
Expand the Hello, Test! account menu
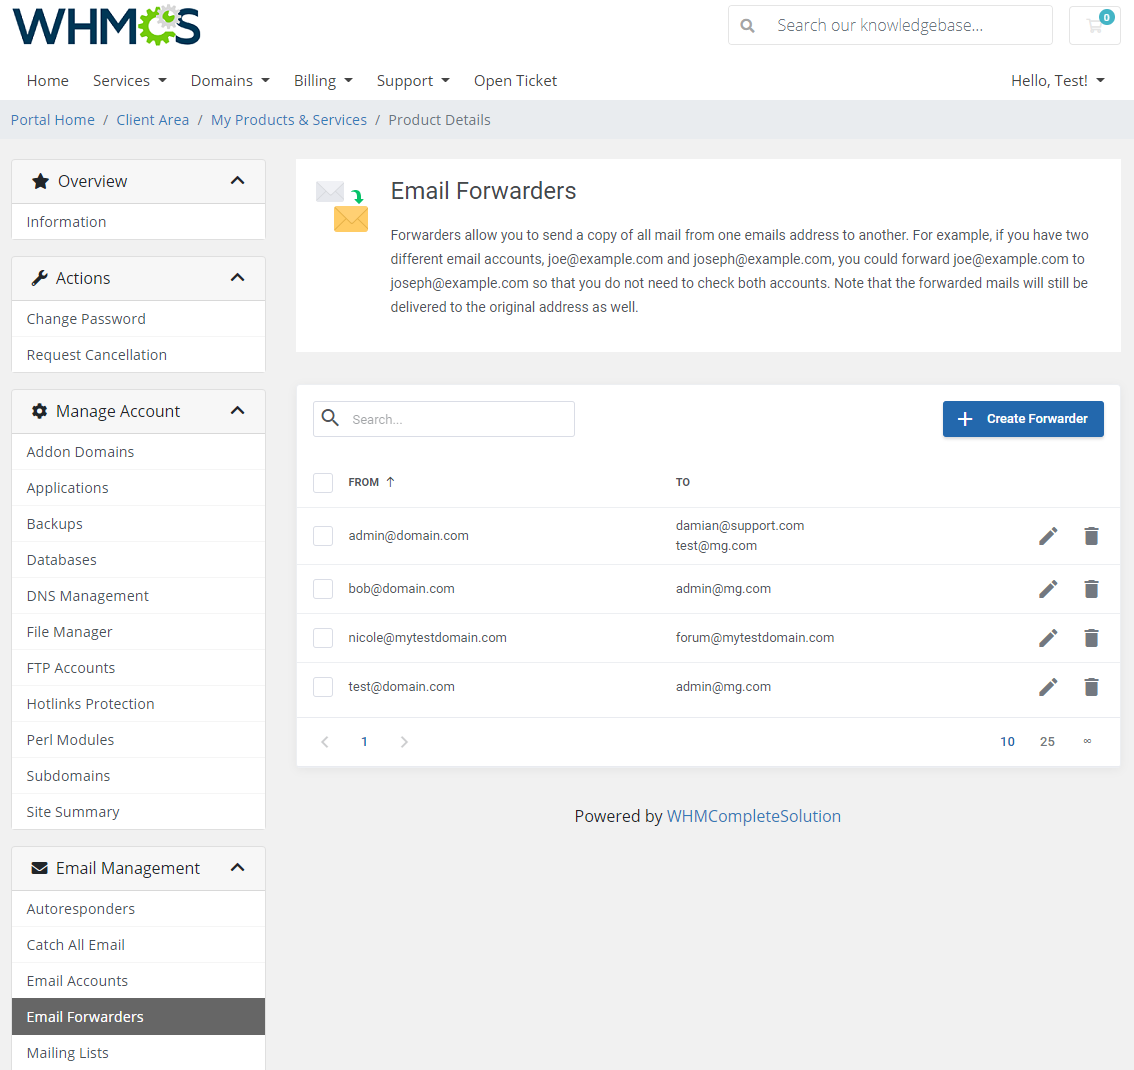click(1058, 80)
